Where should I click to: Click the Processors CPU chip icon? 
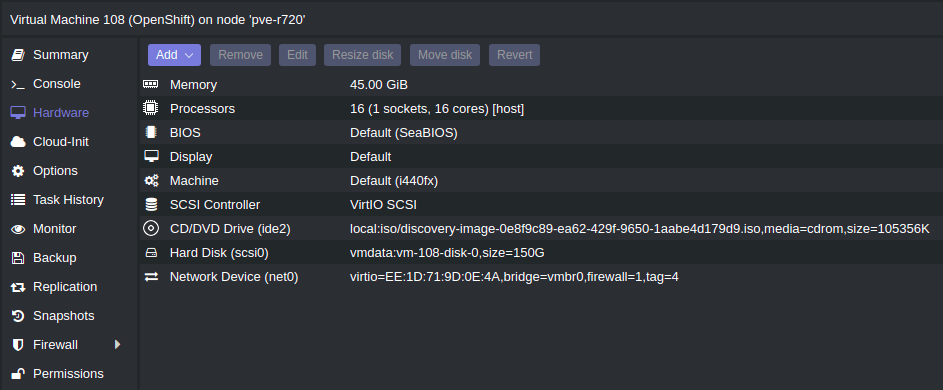150,108
